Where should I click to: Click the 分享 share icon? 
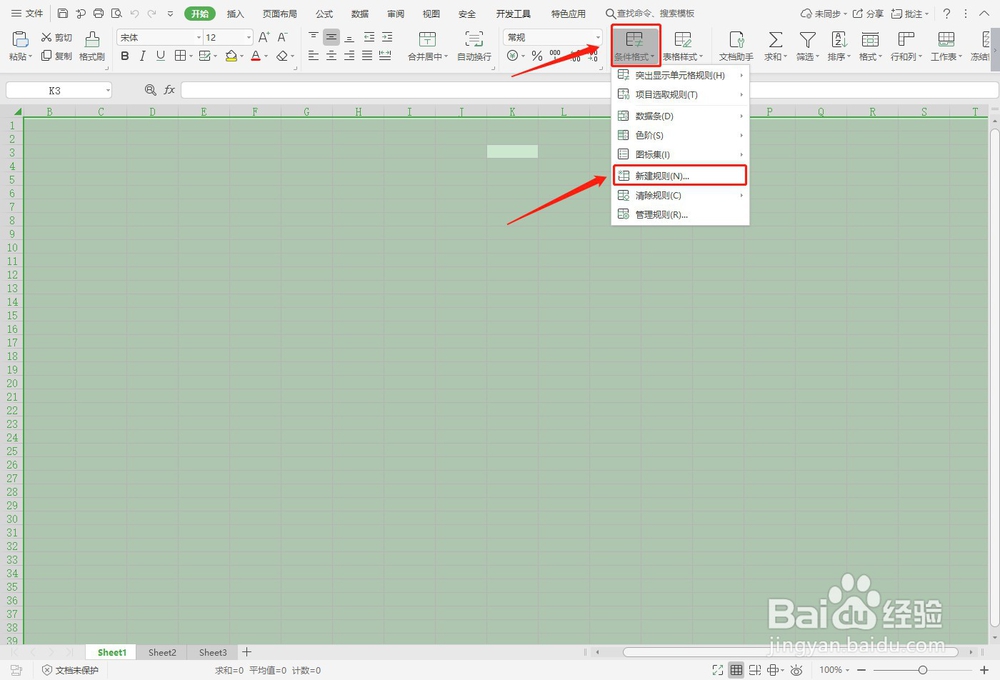click(869, 13)
